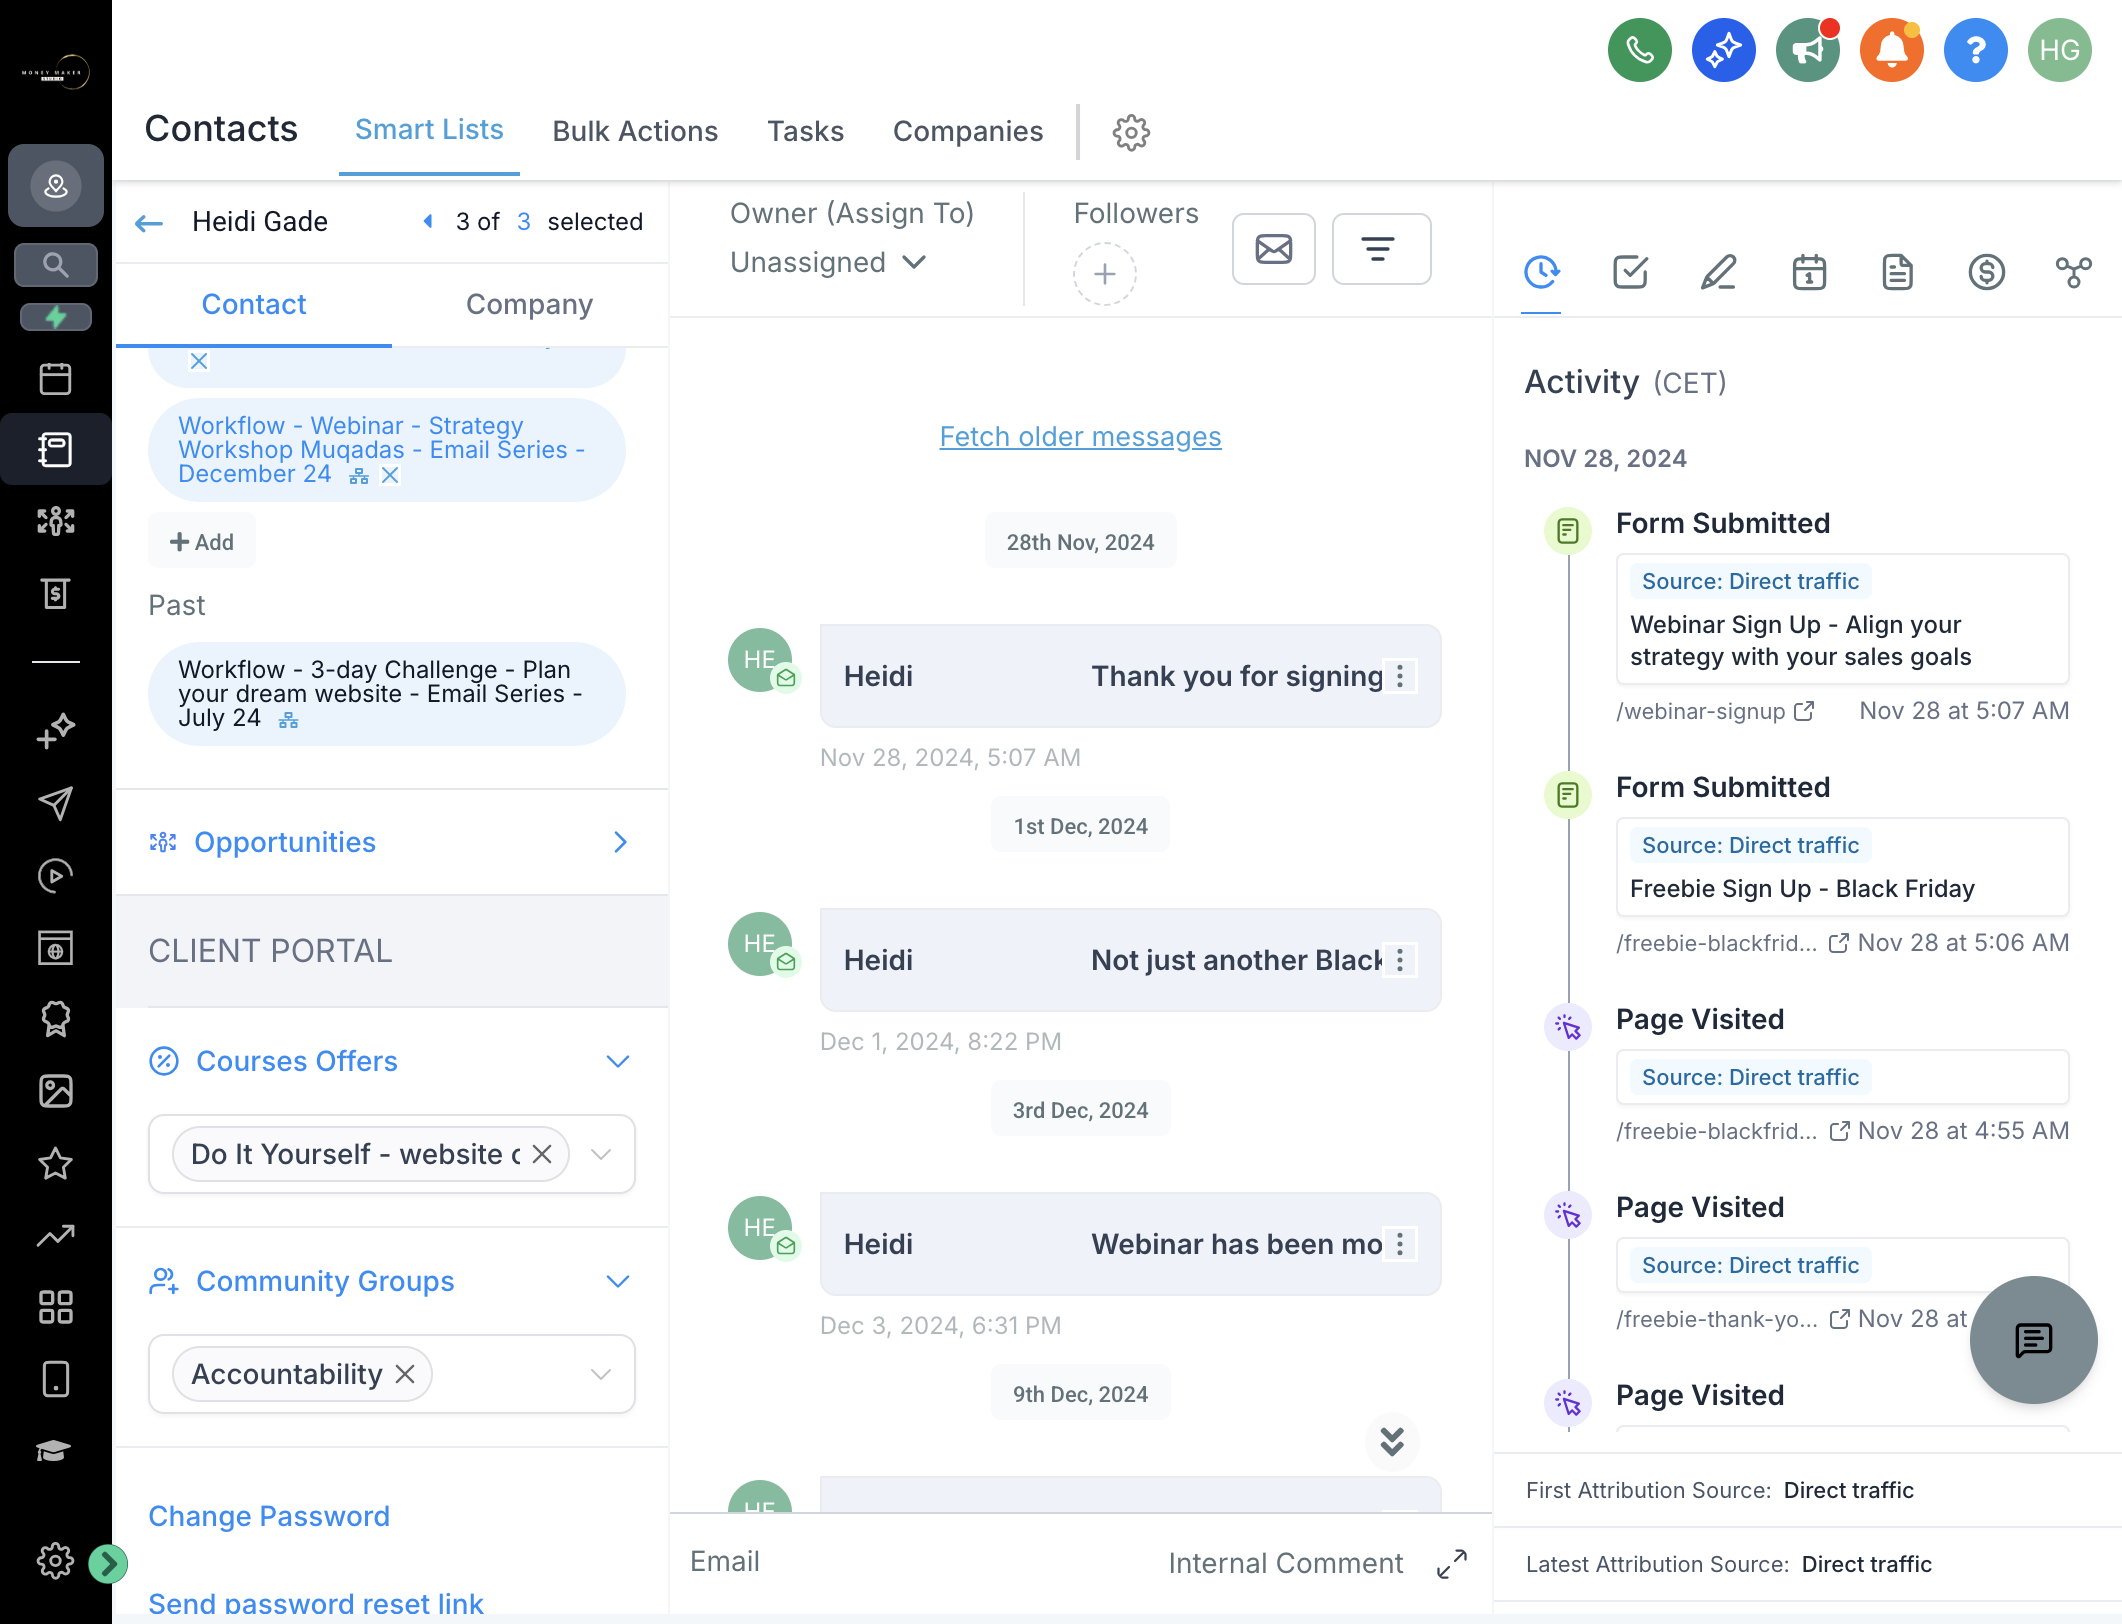Screen dimensions: 2122x1624
Task: Open the orange notifications bell
Action: (x=1891, y=50)
